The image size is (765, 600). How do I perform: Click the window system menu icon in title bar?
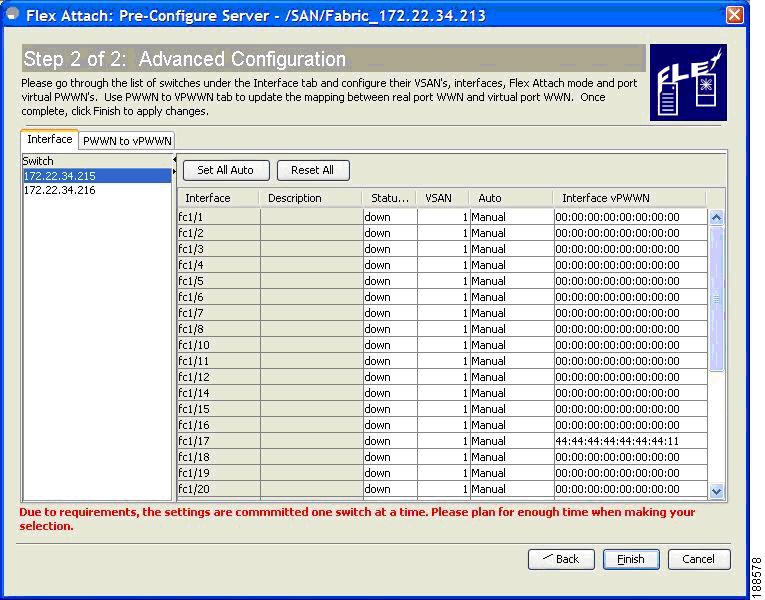12,14
